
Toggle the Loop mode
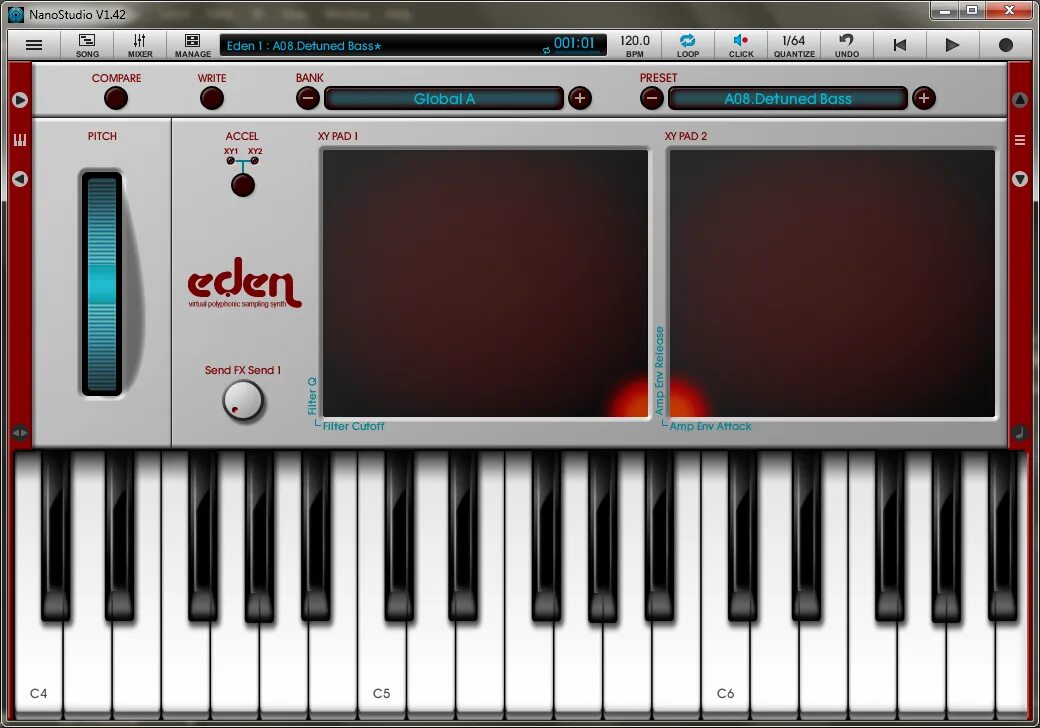pyautogui.click(x=688, y=45)
